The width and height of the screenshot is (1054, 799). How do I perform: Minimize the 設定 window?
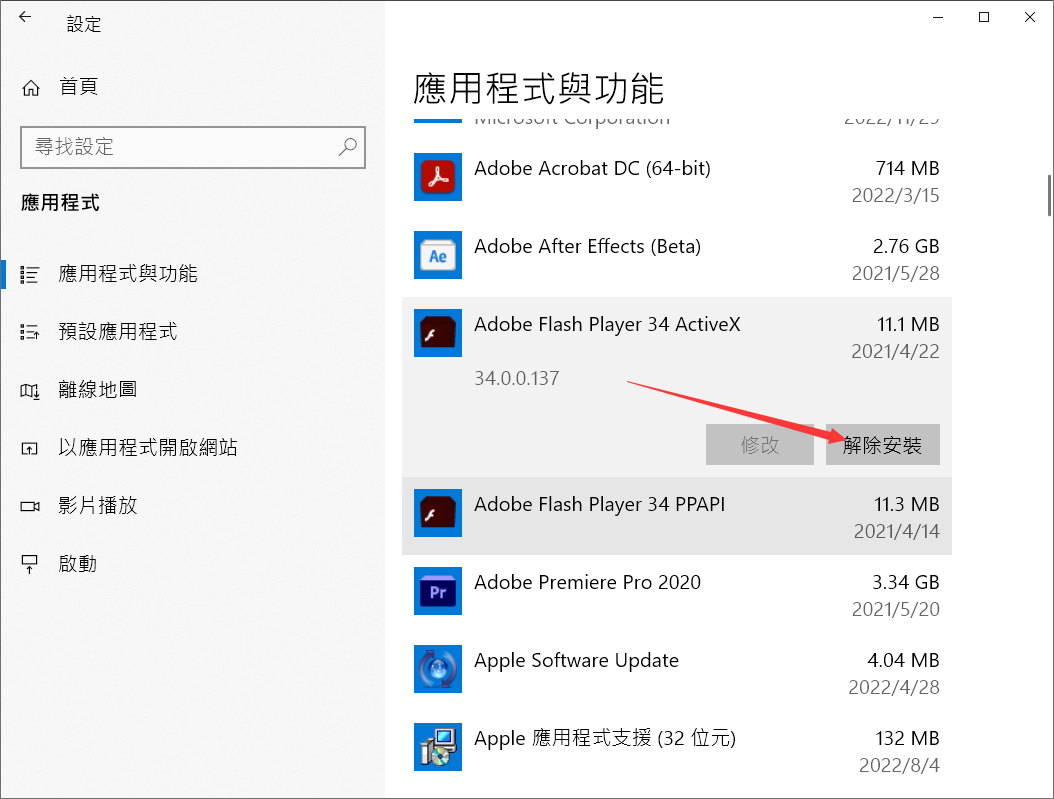[x=938, y=17]
